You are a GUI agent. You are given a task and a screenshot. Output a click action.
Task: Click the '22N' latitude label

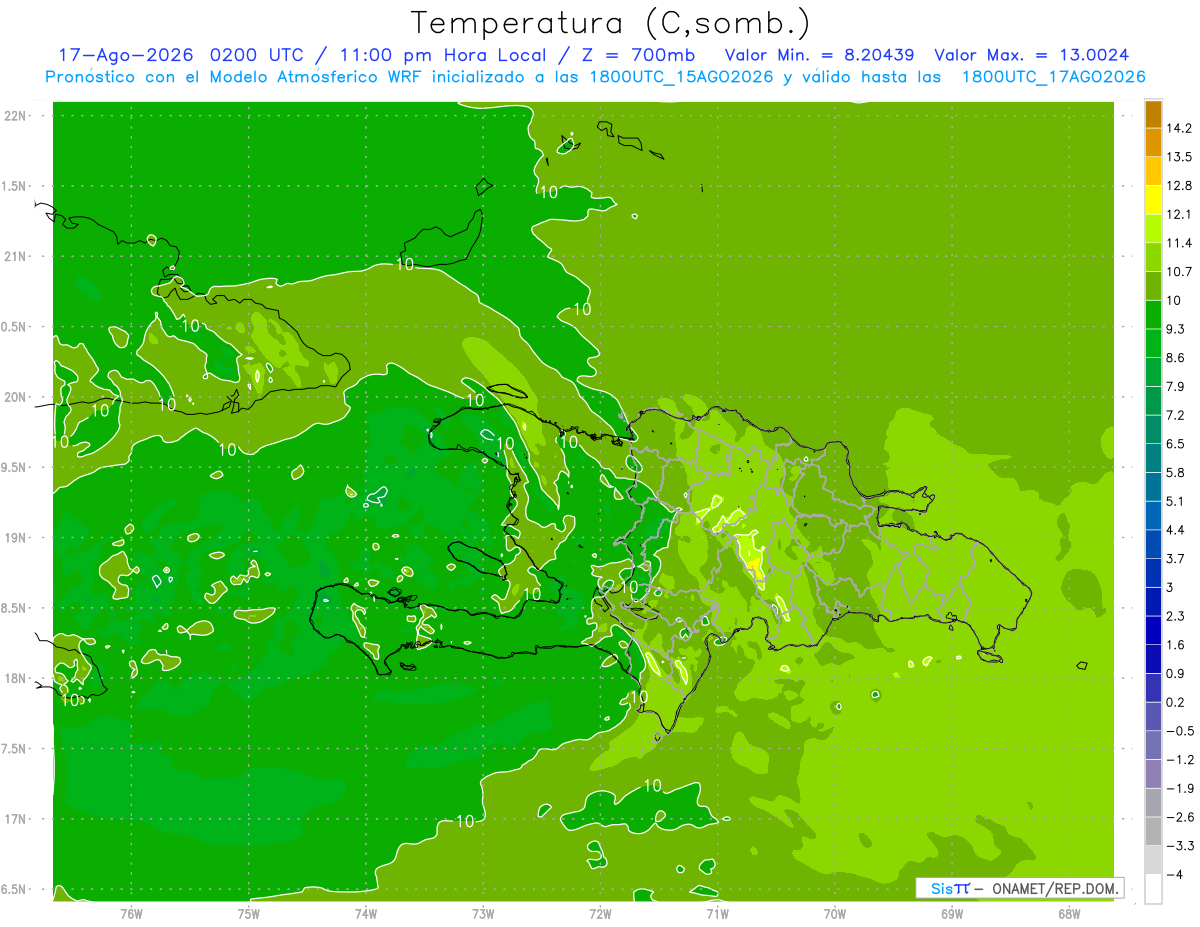pyautogui.click(x=15, y=116)
